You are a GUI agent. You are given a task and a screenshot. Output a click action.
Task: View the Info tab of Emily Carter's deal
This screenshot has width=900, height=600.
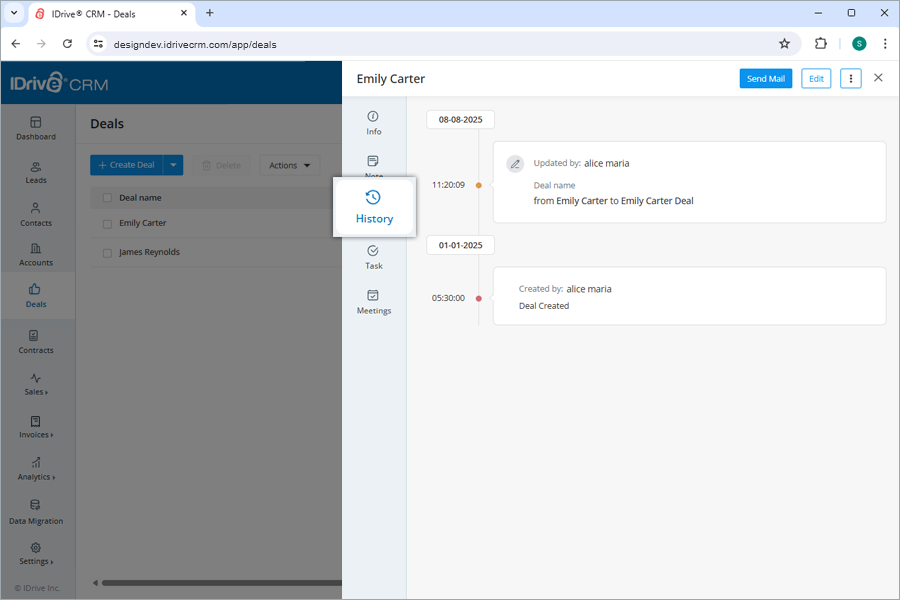[x=373, y=122]
